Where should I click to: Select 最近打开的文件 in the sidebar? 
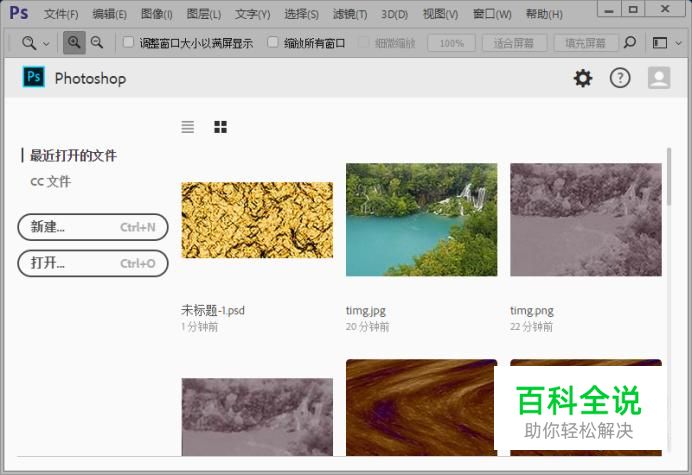coord(73,155)
